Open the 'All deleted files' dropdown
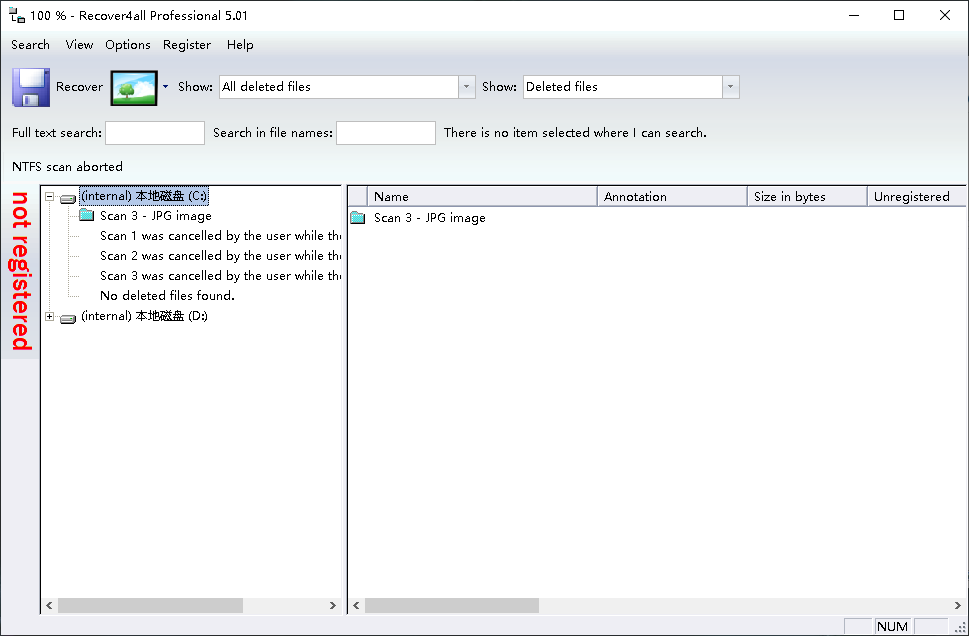The height and width of the screenshot is (636, 969). point(467,87)
